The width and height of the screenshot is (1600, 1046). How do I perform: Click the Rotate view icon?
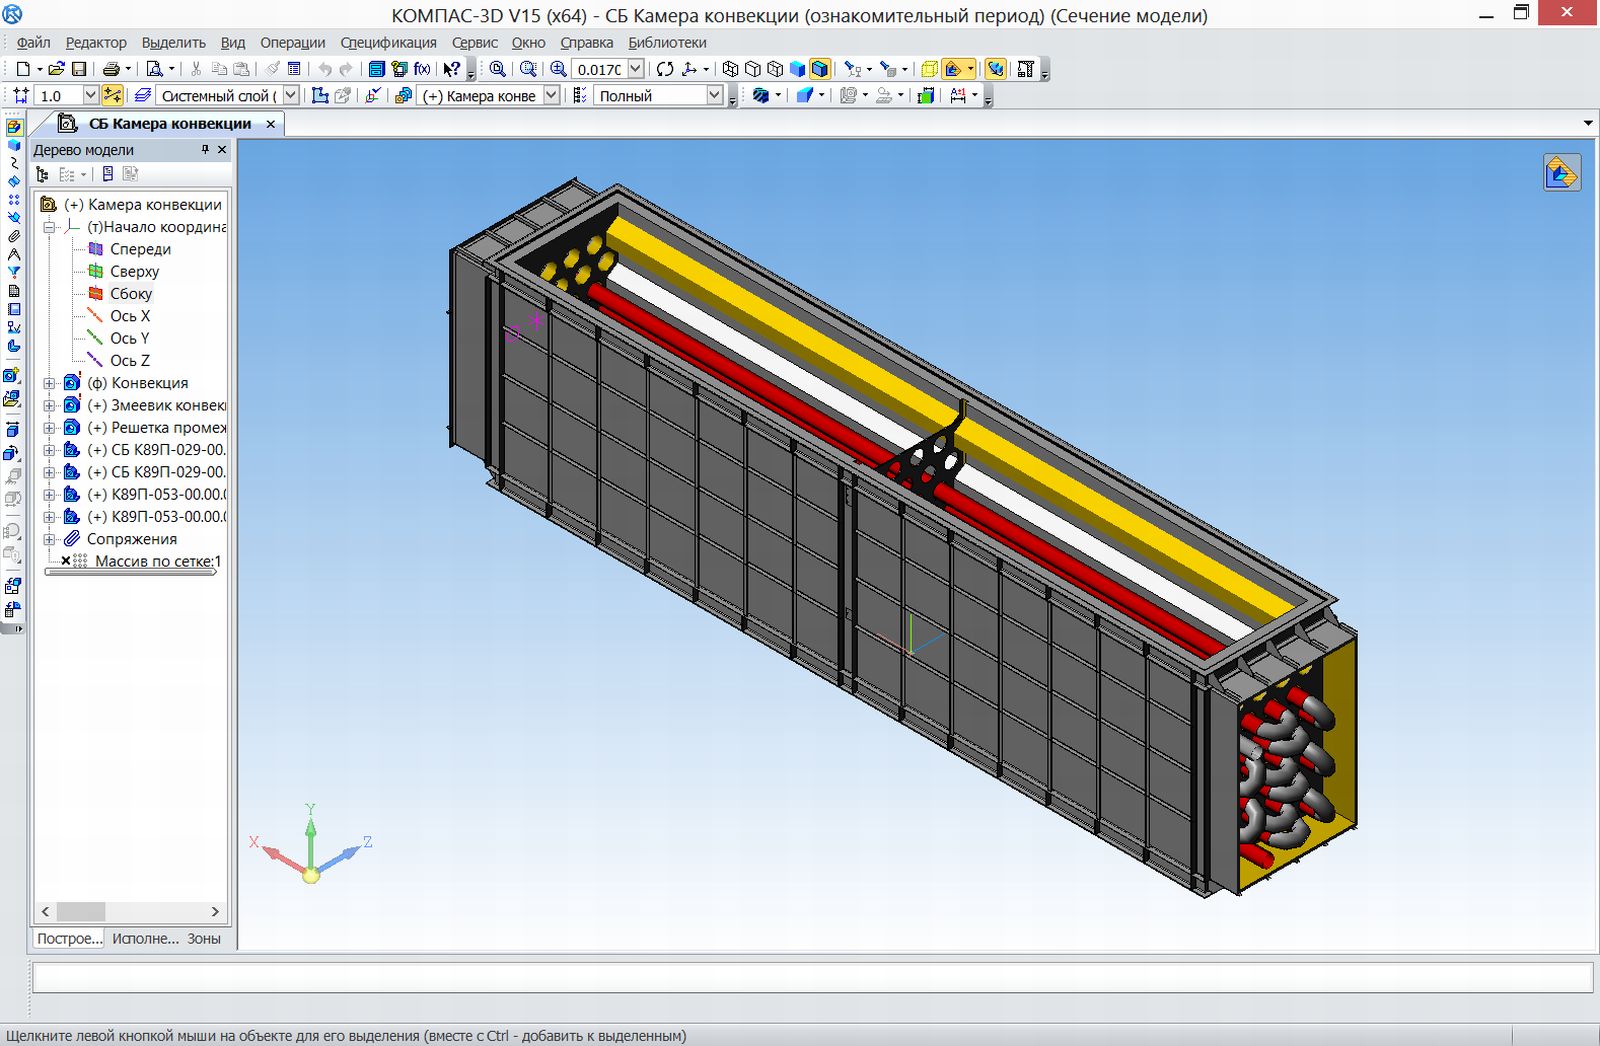665,69
